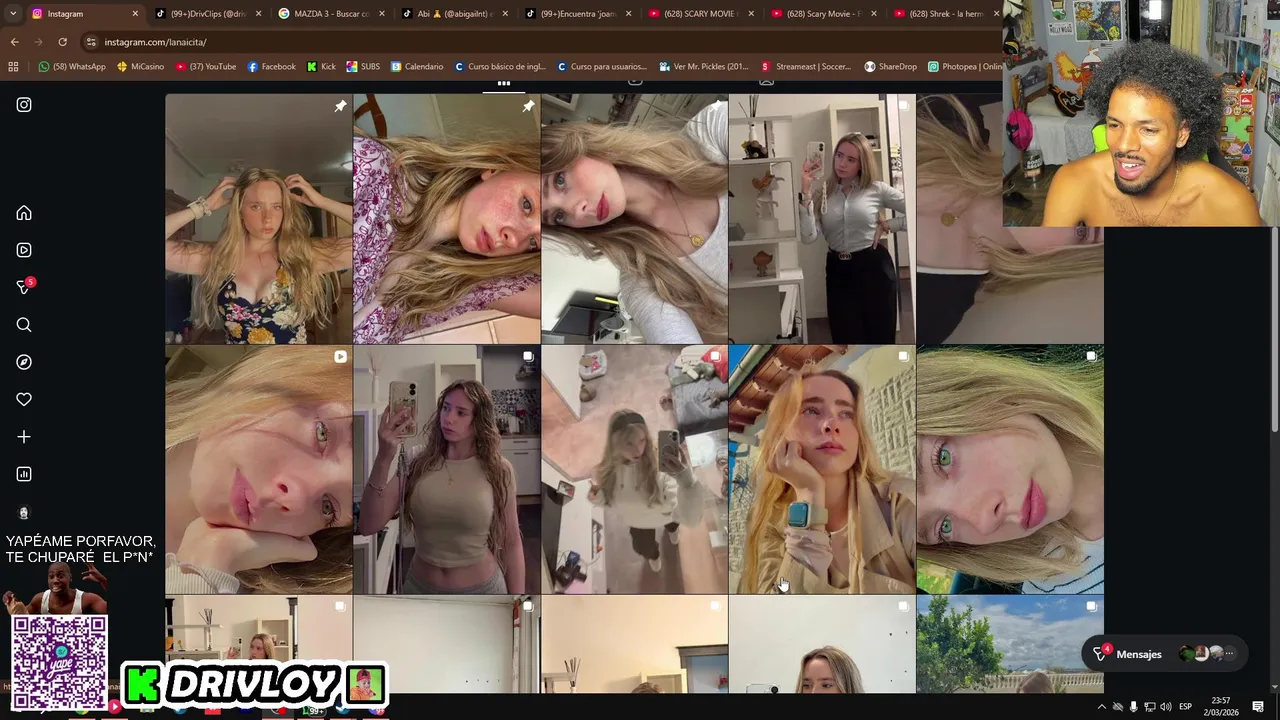Image resolution: width=1280 pixels, height=720 pixels.
Task: Click the address bar URL instagram.com/lanaicita/
Action: coord(155,42)
